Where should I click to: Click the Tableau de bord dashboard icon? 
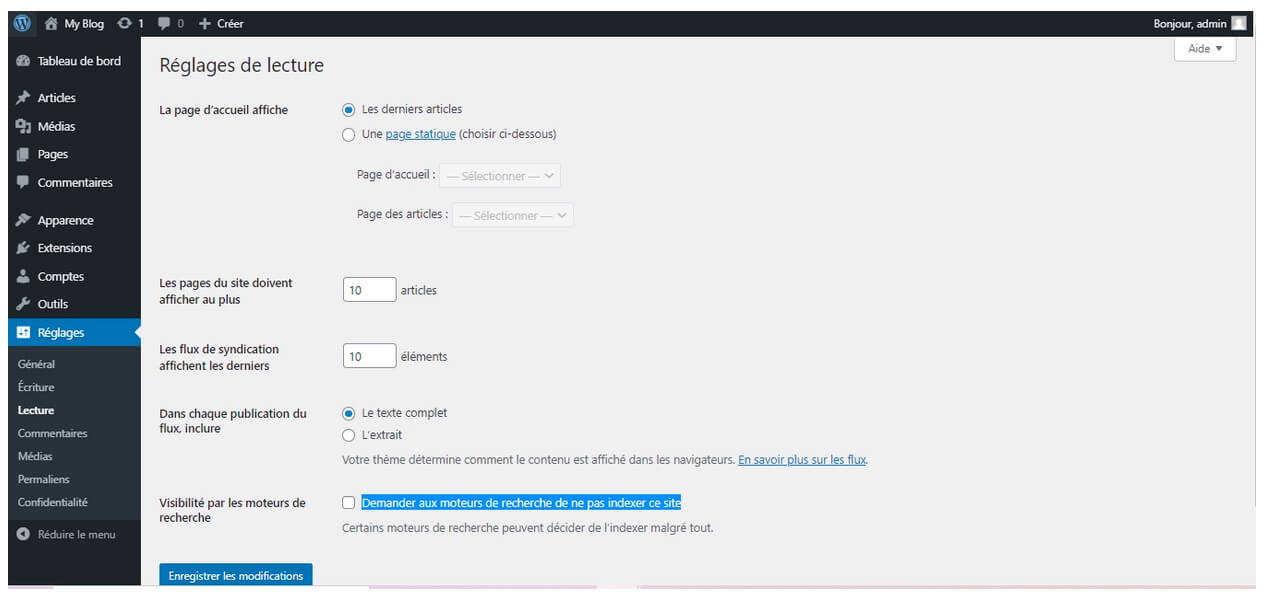coord(23,61)
